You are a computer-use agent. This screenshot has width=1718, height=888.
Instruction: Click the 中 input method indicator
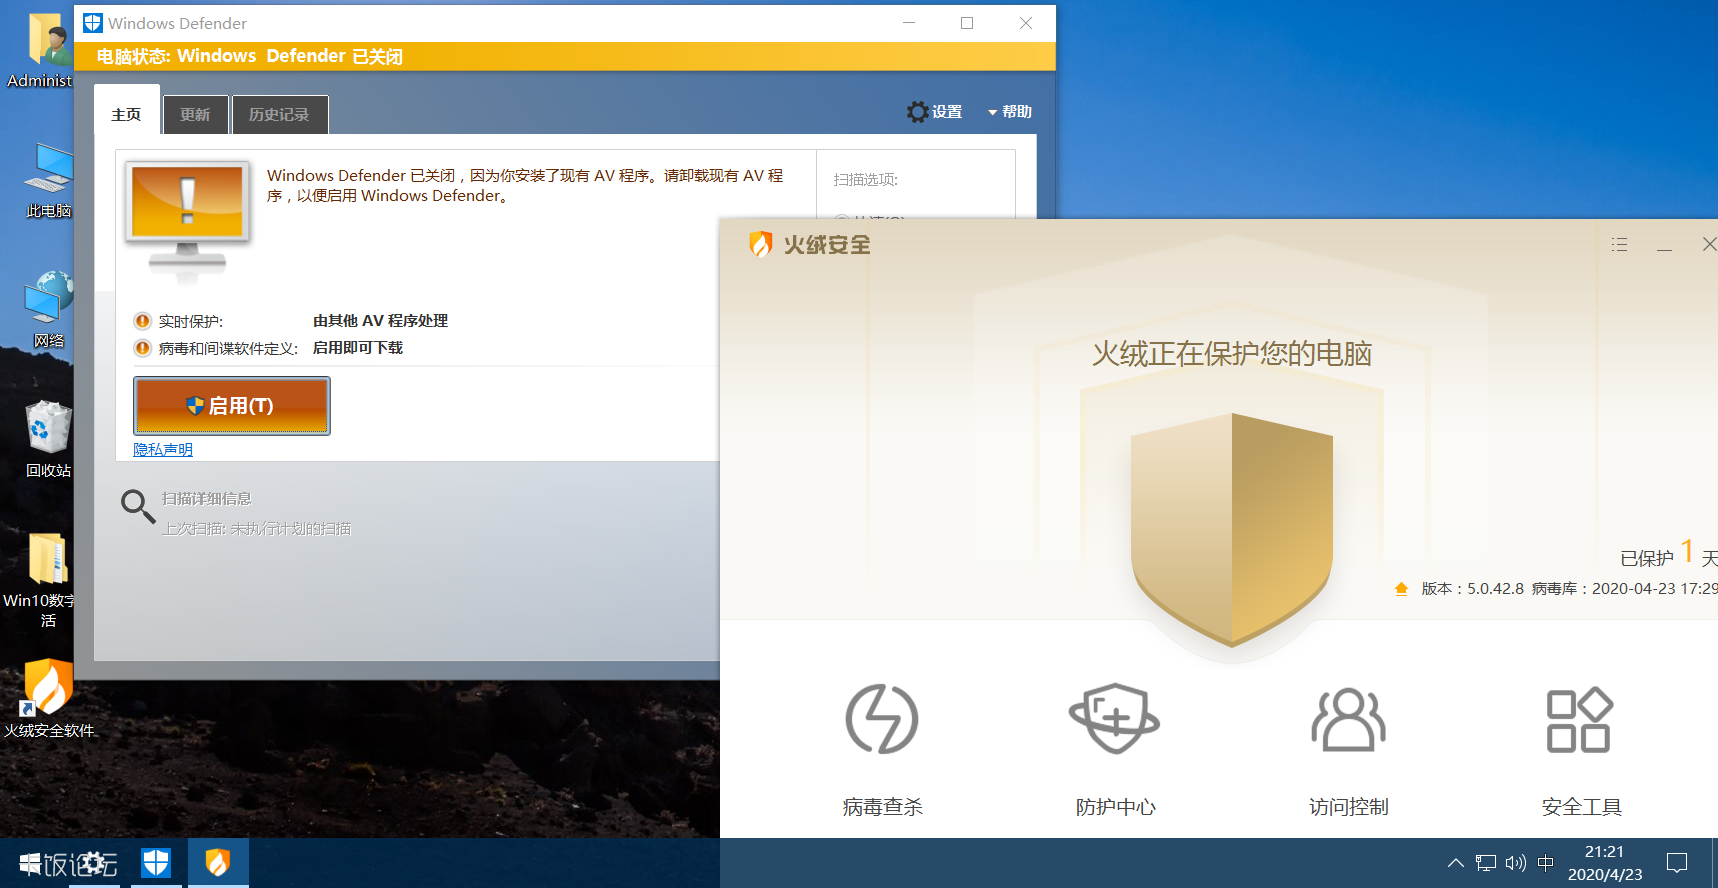(x=1546, y=863)
